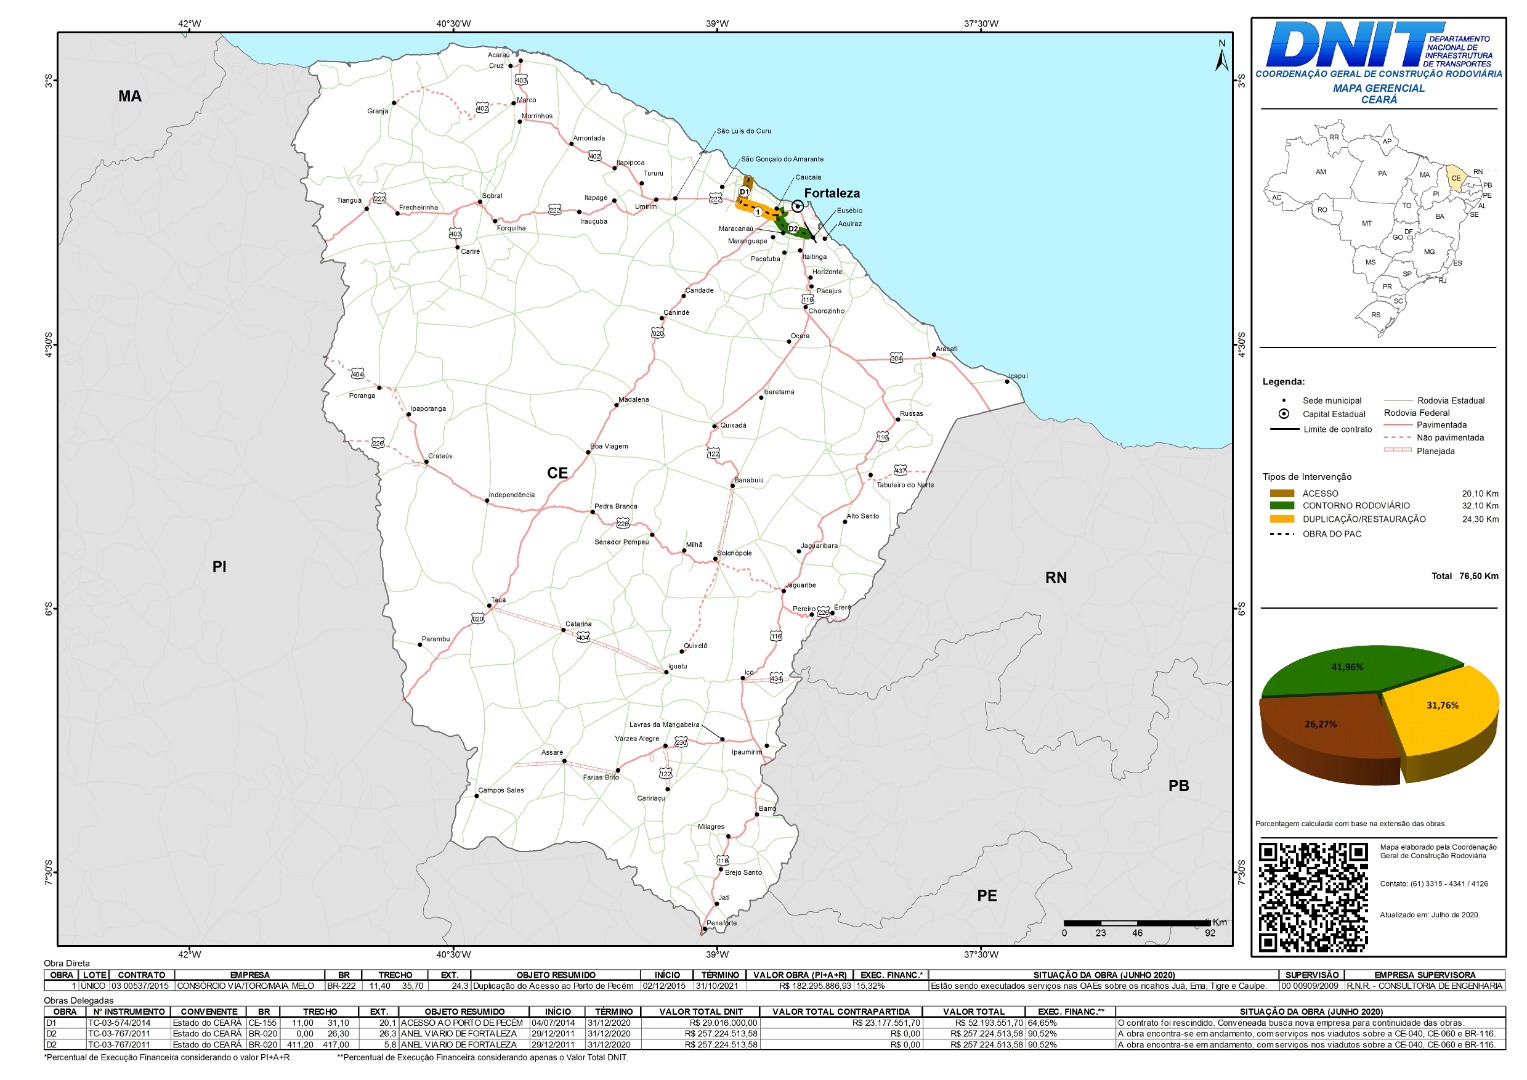
Task: Click the MAPA GERENCIAL CEARÁ title
Action: coord(1378,94)
